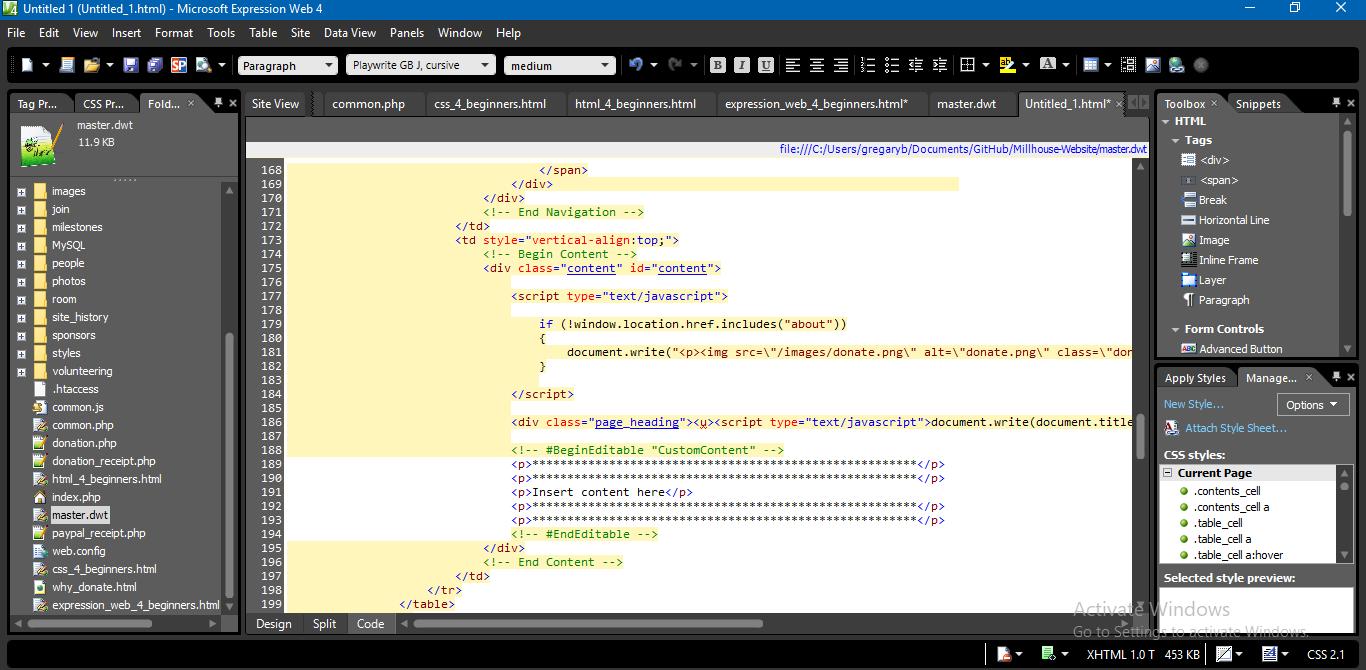
Task: Switch to Design view
Action: [x=274, y=624]
